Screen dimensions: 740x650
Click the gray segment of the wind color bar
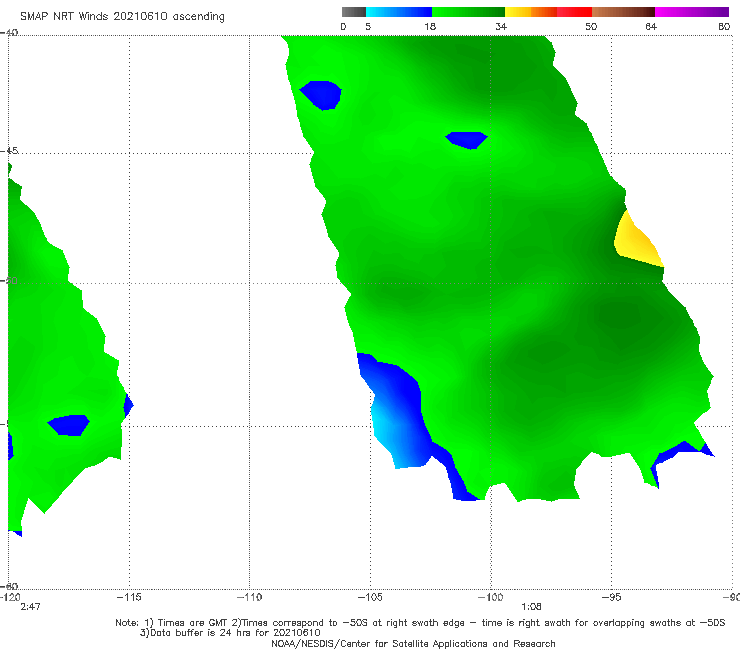[x=354, y=12]
